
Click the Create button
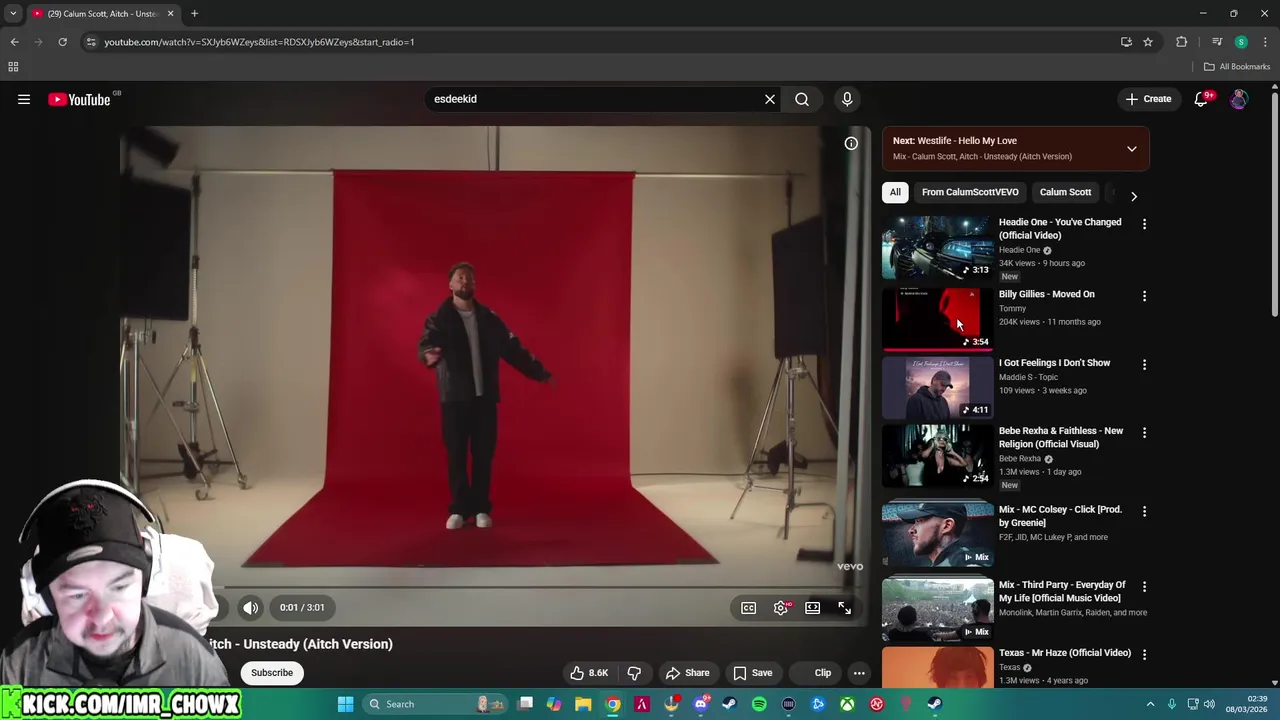[x=1148, y=99]
